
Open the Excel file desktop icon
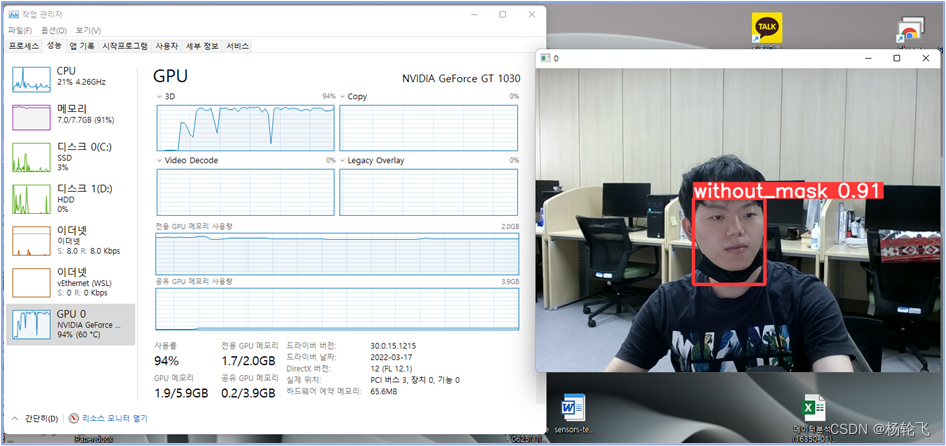tap(812, 409)
